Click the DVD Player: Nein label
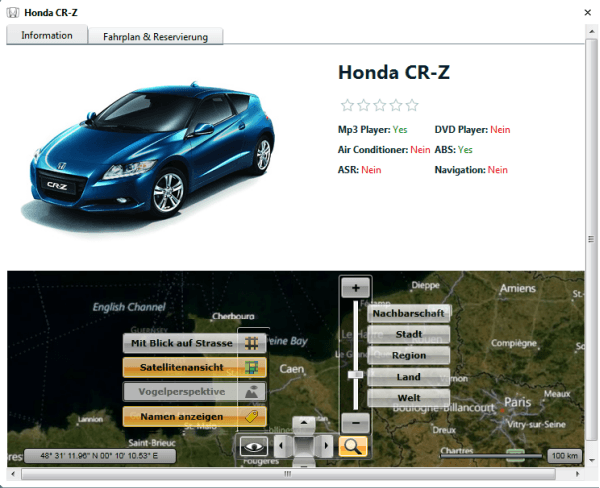 point(472,130)
